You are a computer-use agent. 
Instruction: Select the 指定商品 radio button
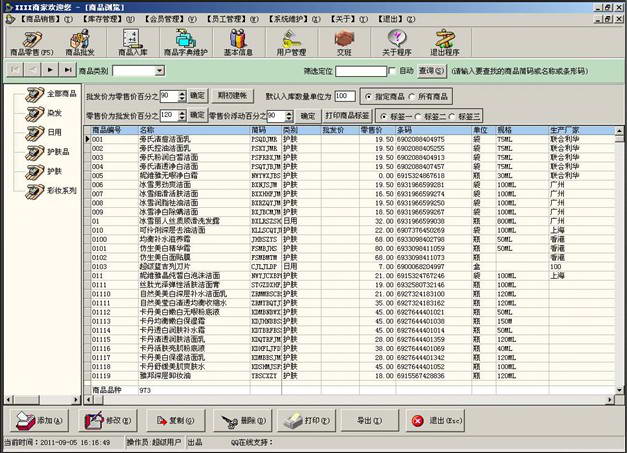point(368,96)
